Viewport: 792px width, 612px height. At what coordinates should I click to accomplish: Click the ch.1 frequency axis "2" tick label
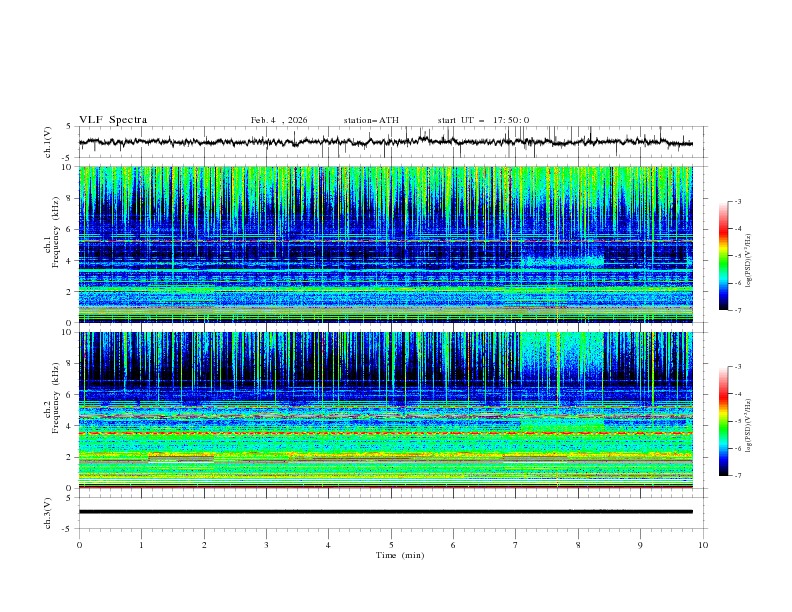[70, 292]
